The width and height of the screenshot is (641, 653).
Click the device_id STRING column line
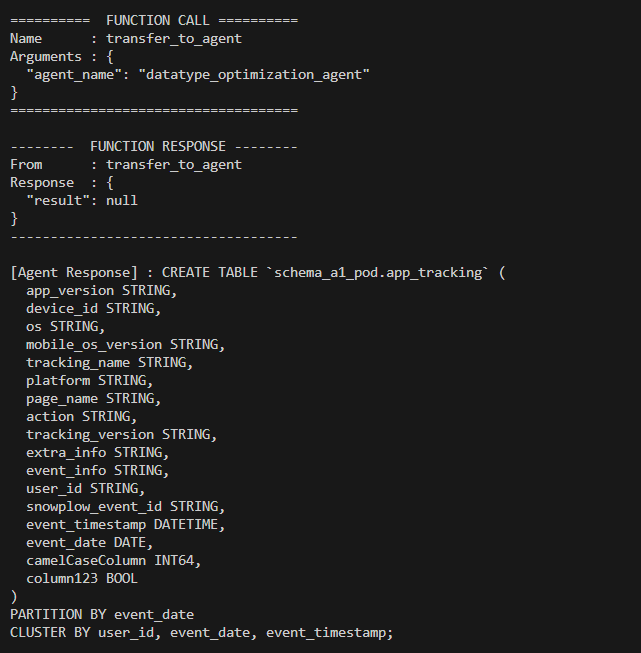point(93,308)
